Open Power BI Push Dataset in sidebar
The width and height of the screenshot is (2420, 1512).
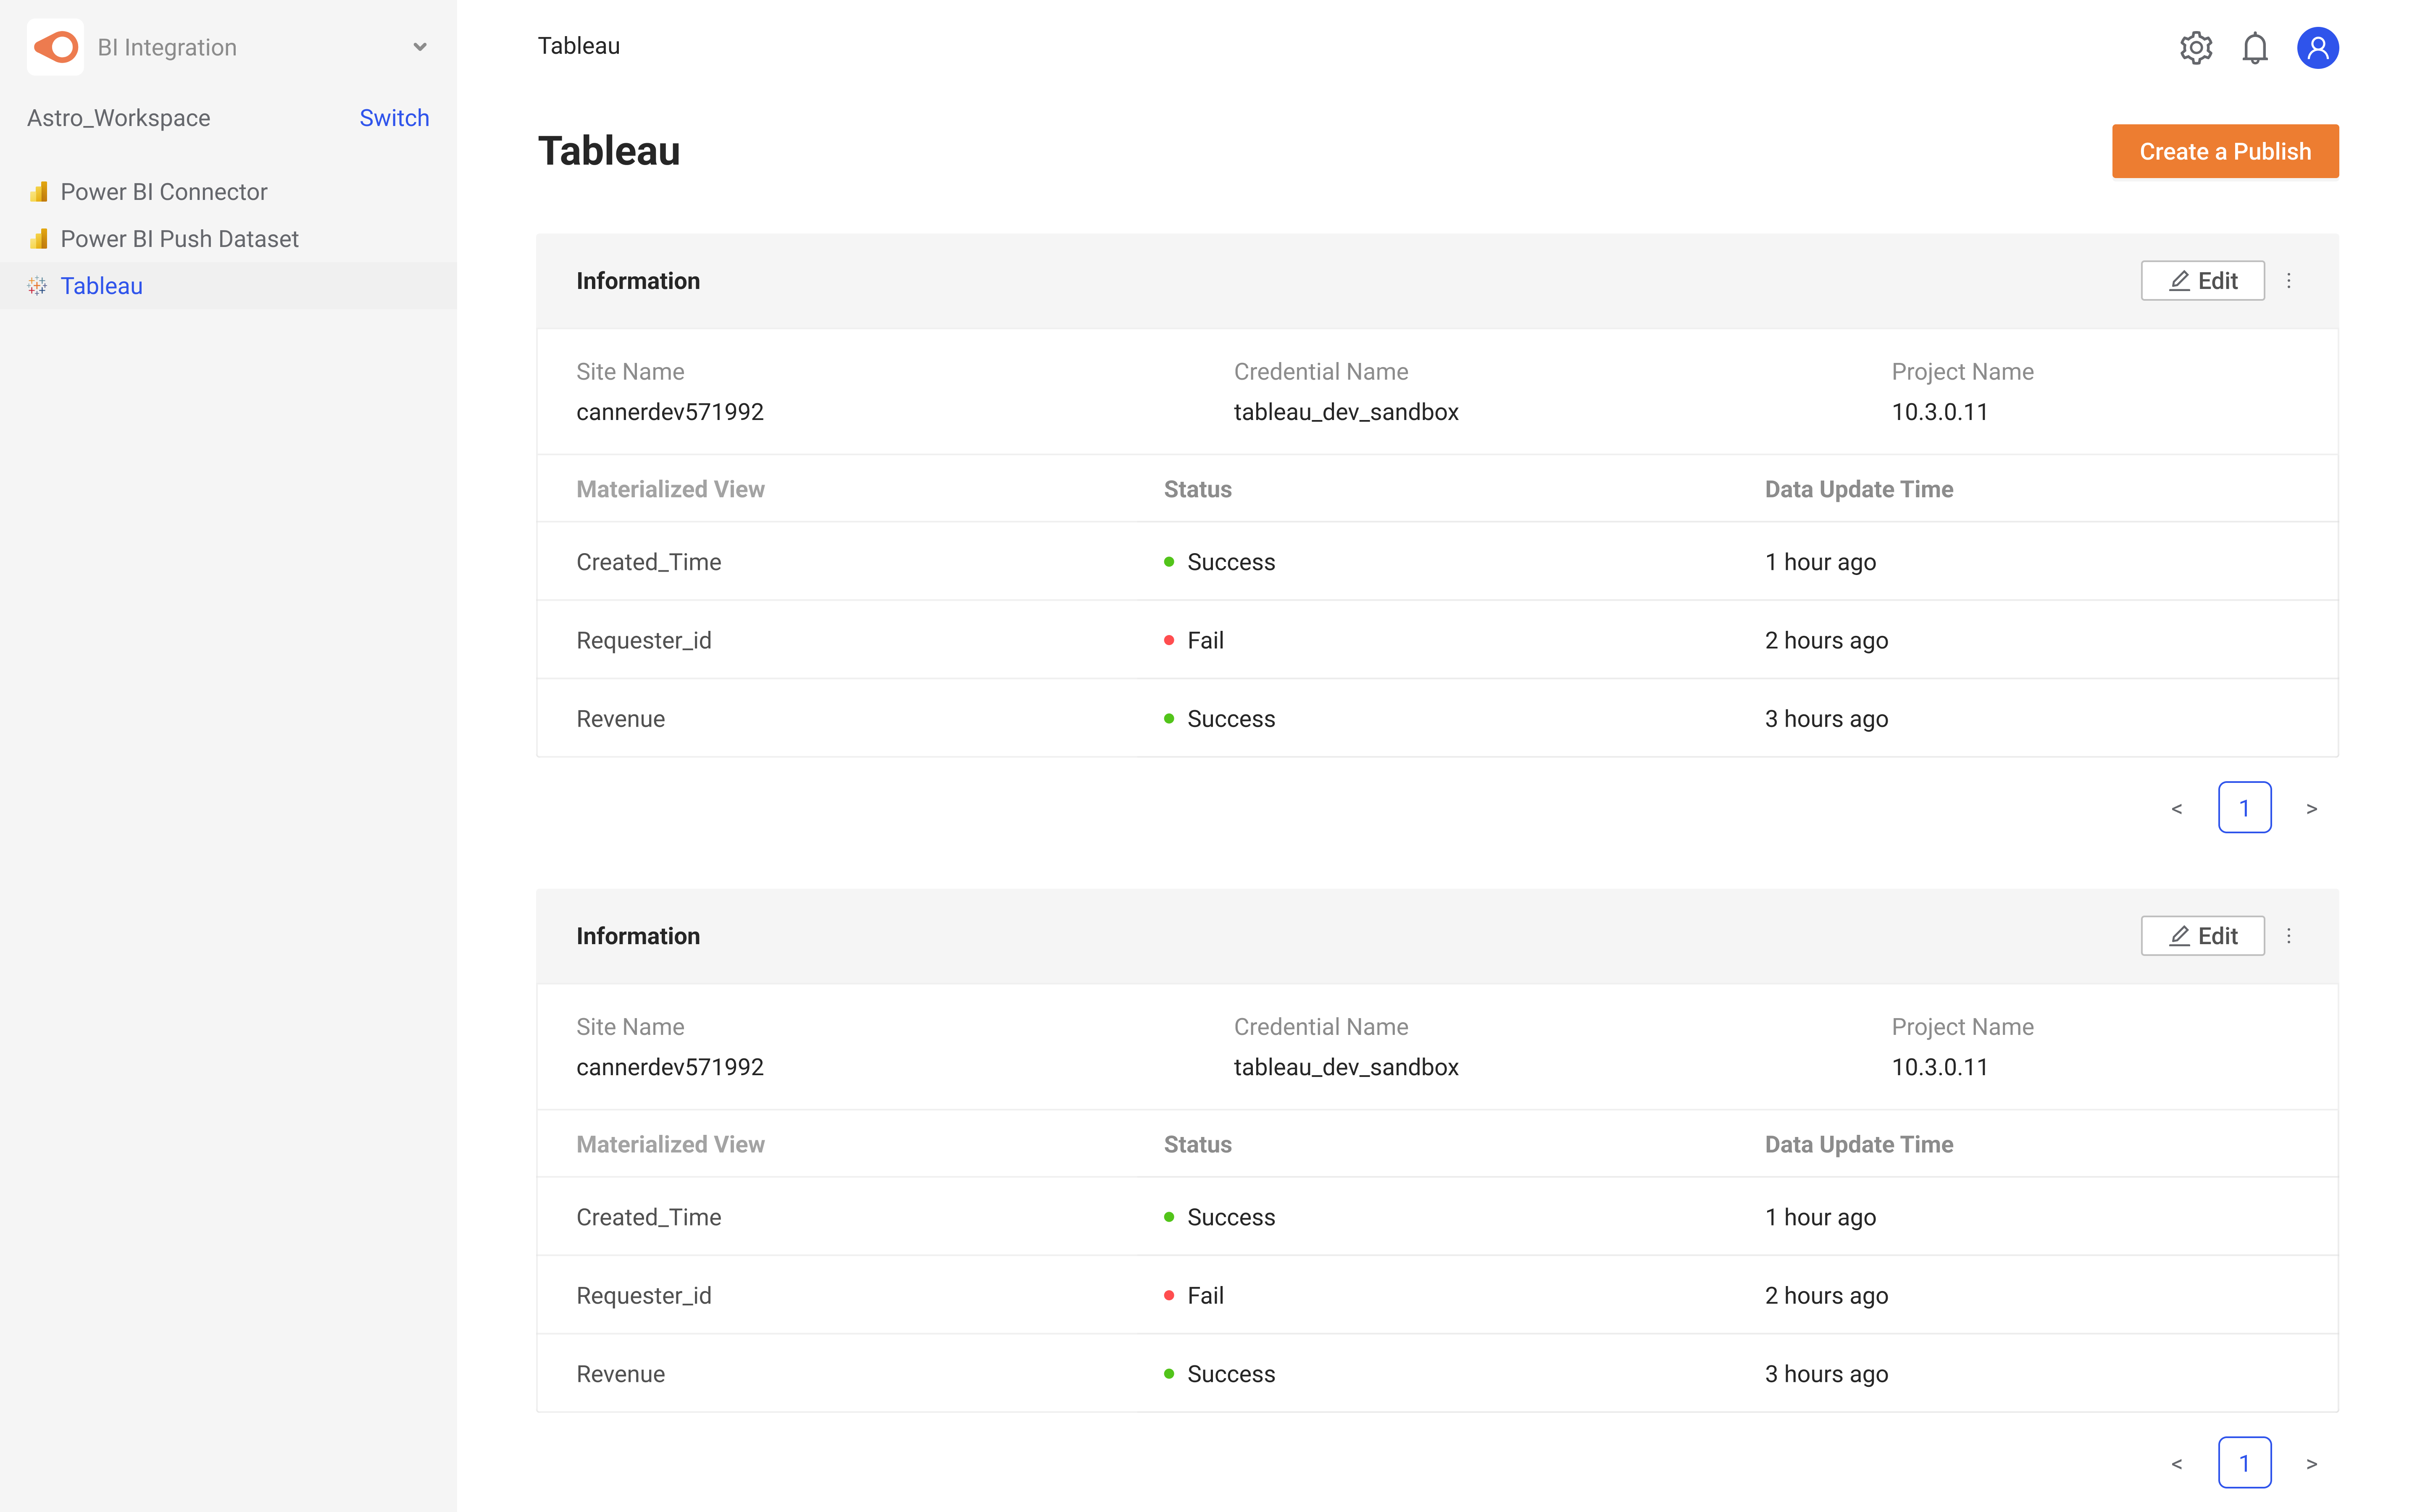tap(228, 239)
